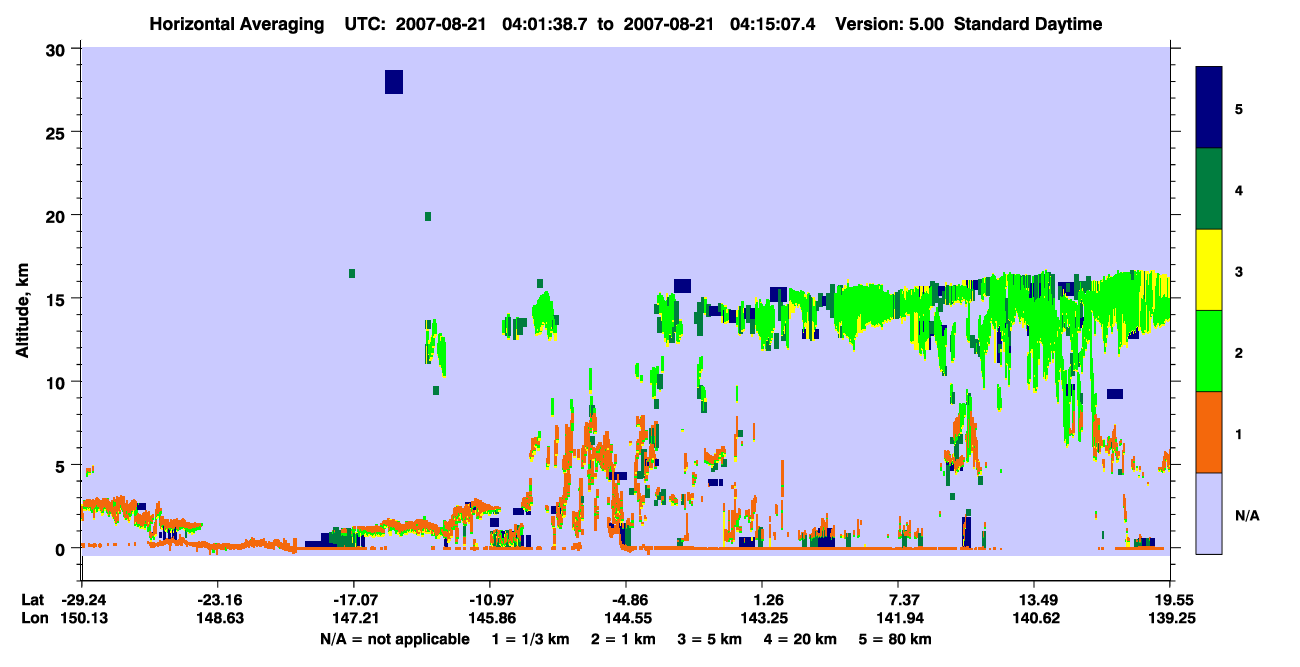The width and height of the screenshot is (1300, 667).
Task: Click the end time '04:15:07.4'
Action: point(773,24)
